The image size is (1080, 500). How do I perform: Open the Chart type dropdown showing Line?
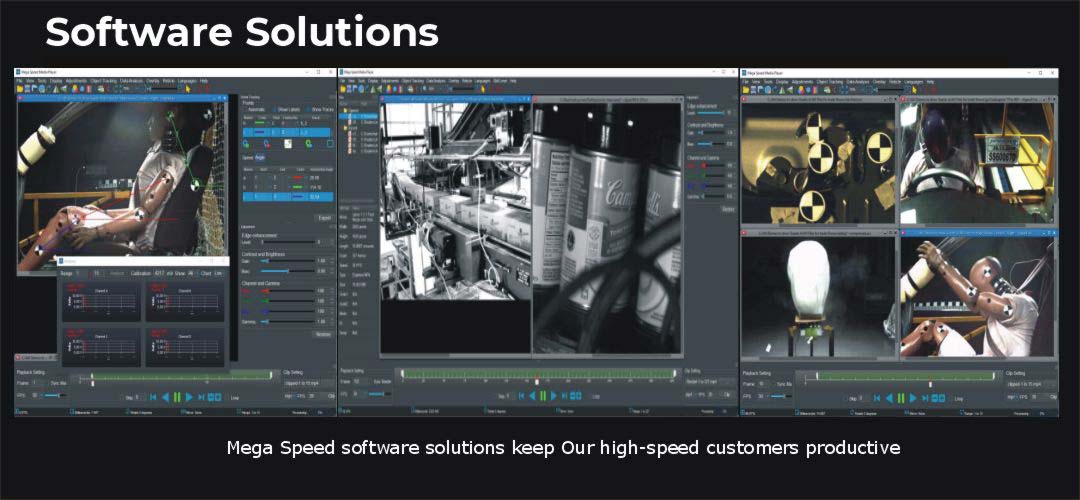(217, 273)
